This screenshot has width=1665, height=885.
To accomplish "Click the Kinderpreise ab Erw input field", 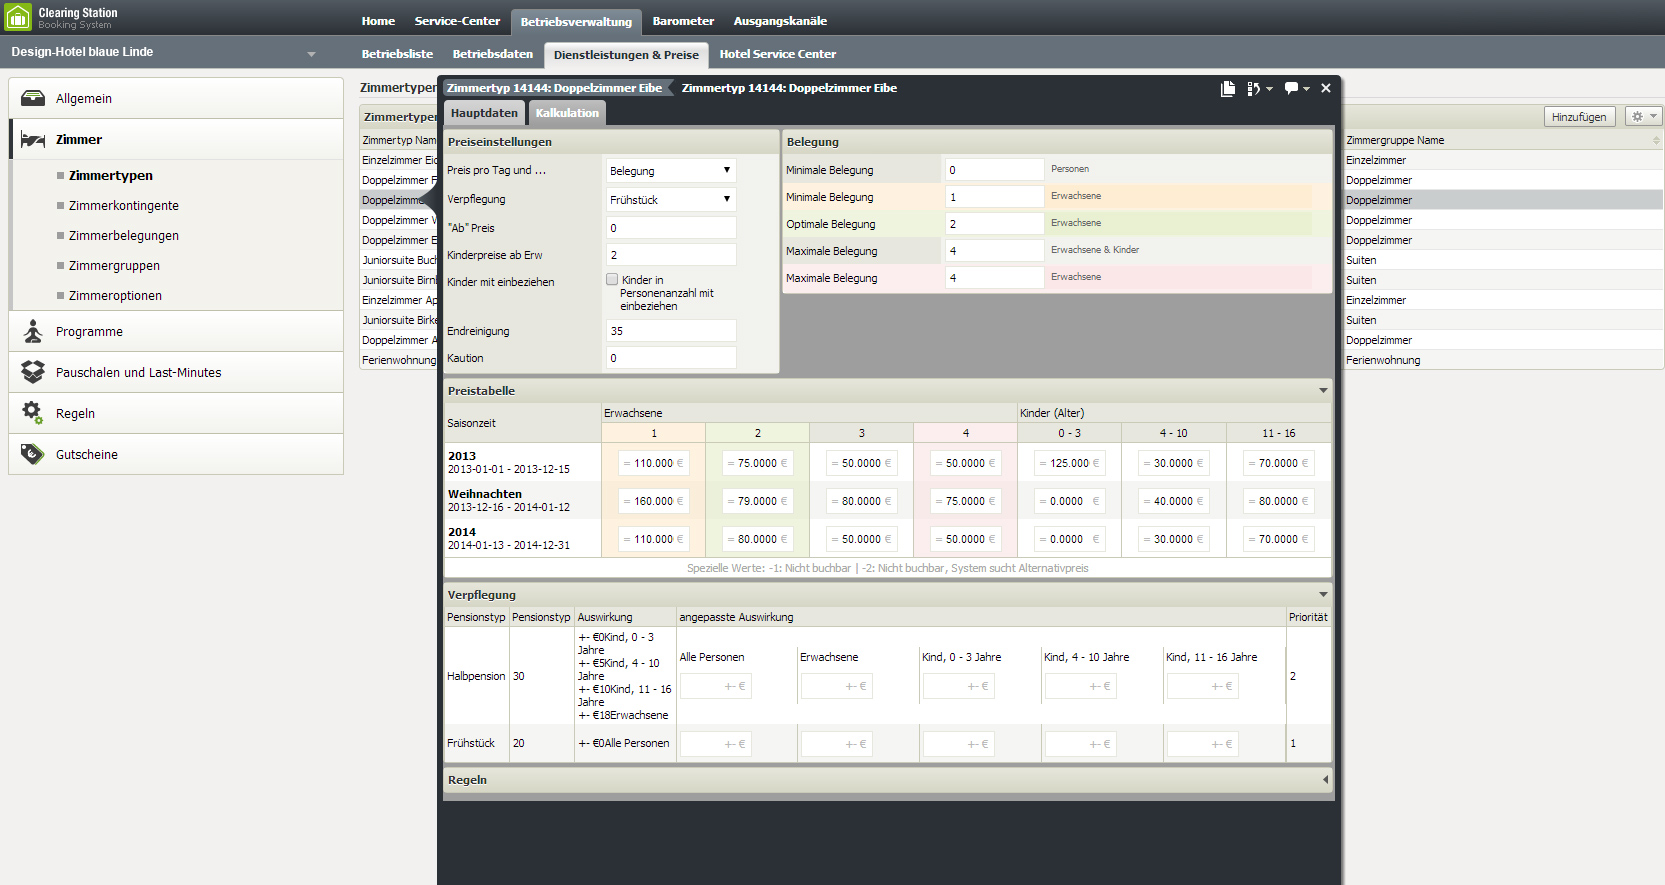I will pyautogui.click(x=671, y=255).
